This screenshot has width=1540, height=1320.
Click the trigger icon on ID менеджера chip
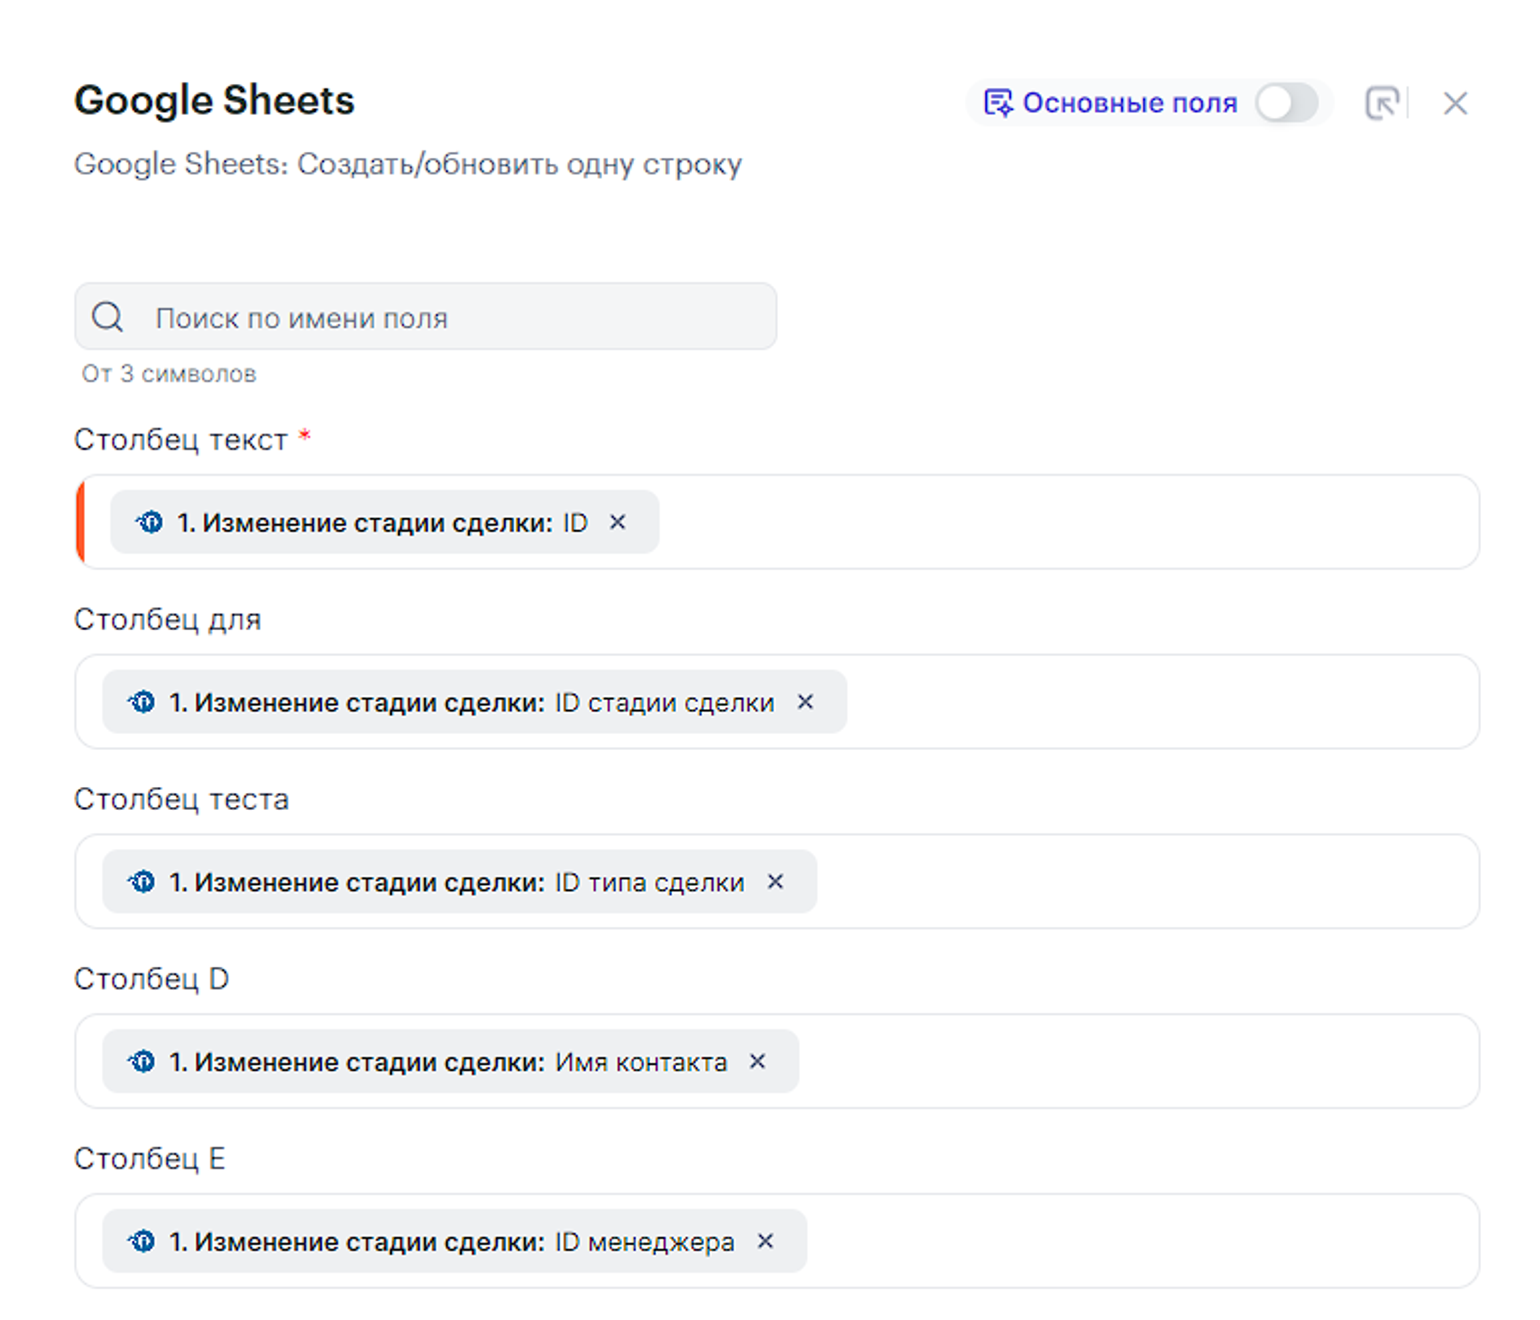(142, 1241)
